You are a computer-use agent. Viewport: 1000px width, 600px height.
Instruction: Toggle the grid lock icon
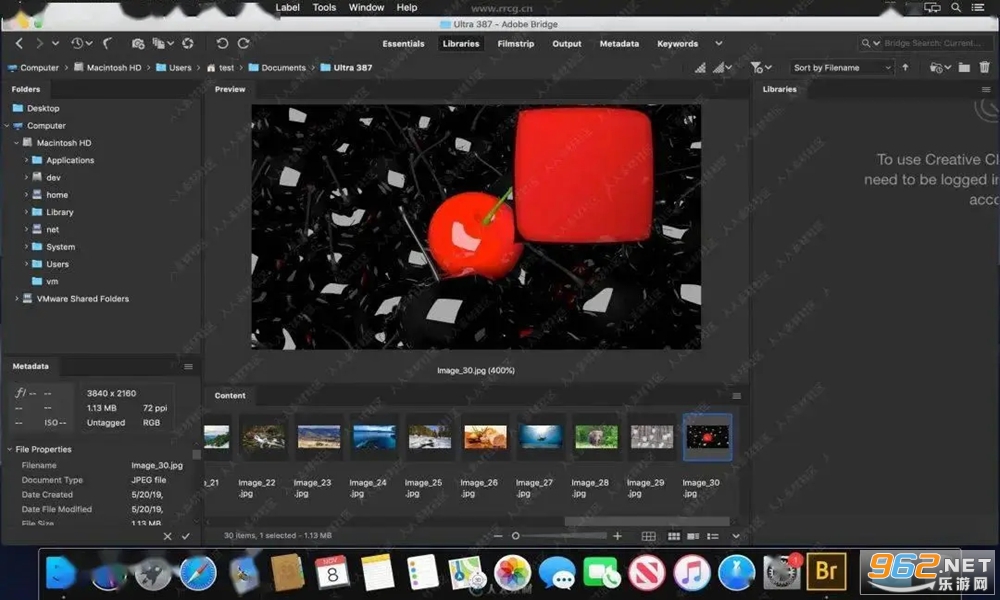648,536
